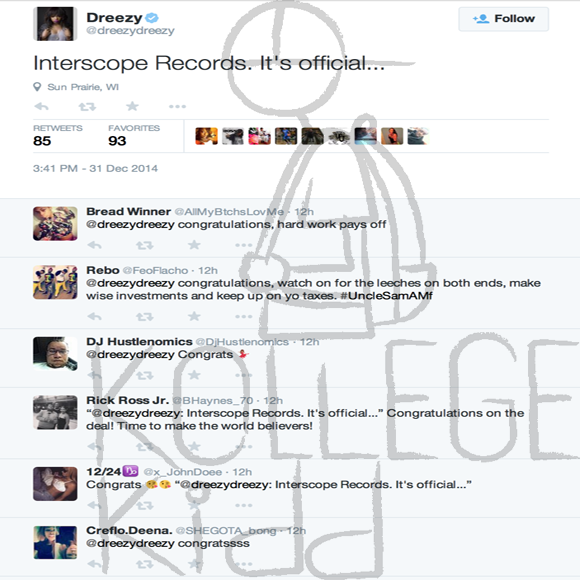Image resolution: width=580 pixels, height=580 pixels.
Task: Favorite Dreezy's main tweet with star
Action: coord(132,107)
